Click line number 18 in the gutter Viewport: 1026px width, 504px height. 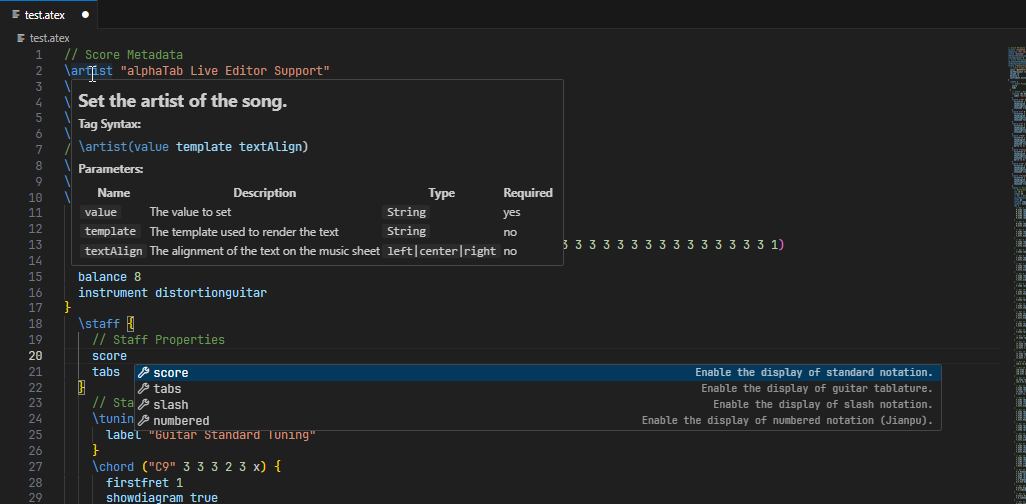click(x=35, y=324)
